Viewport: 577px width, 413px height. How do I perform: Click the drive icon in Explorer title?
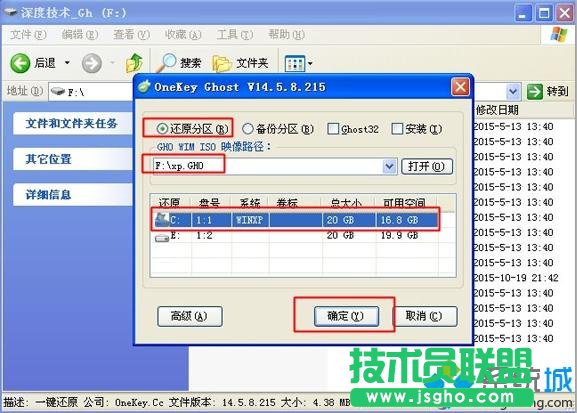coord(10,13)
